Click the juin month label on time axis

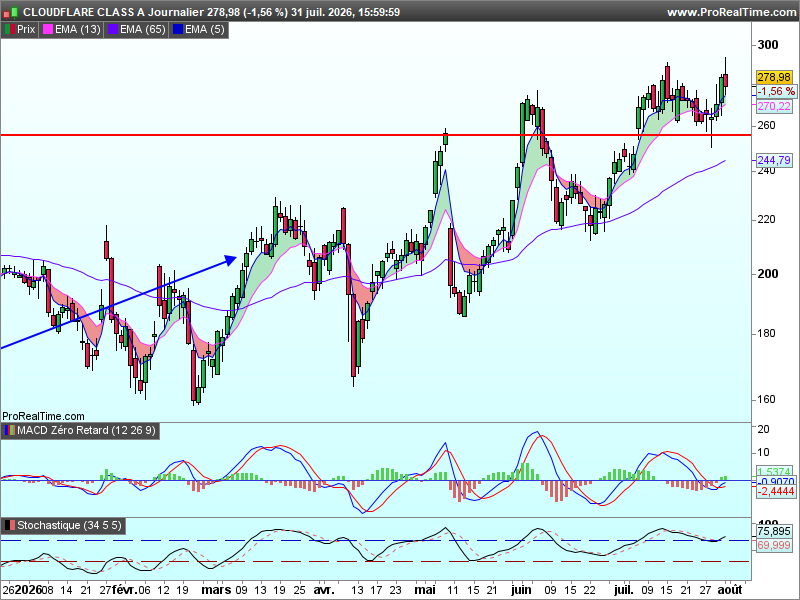click(521, 590)
